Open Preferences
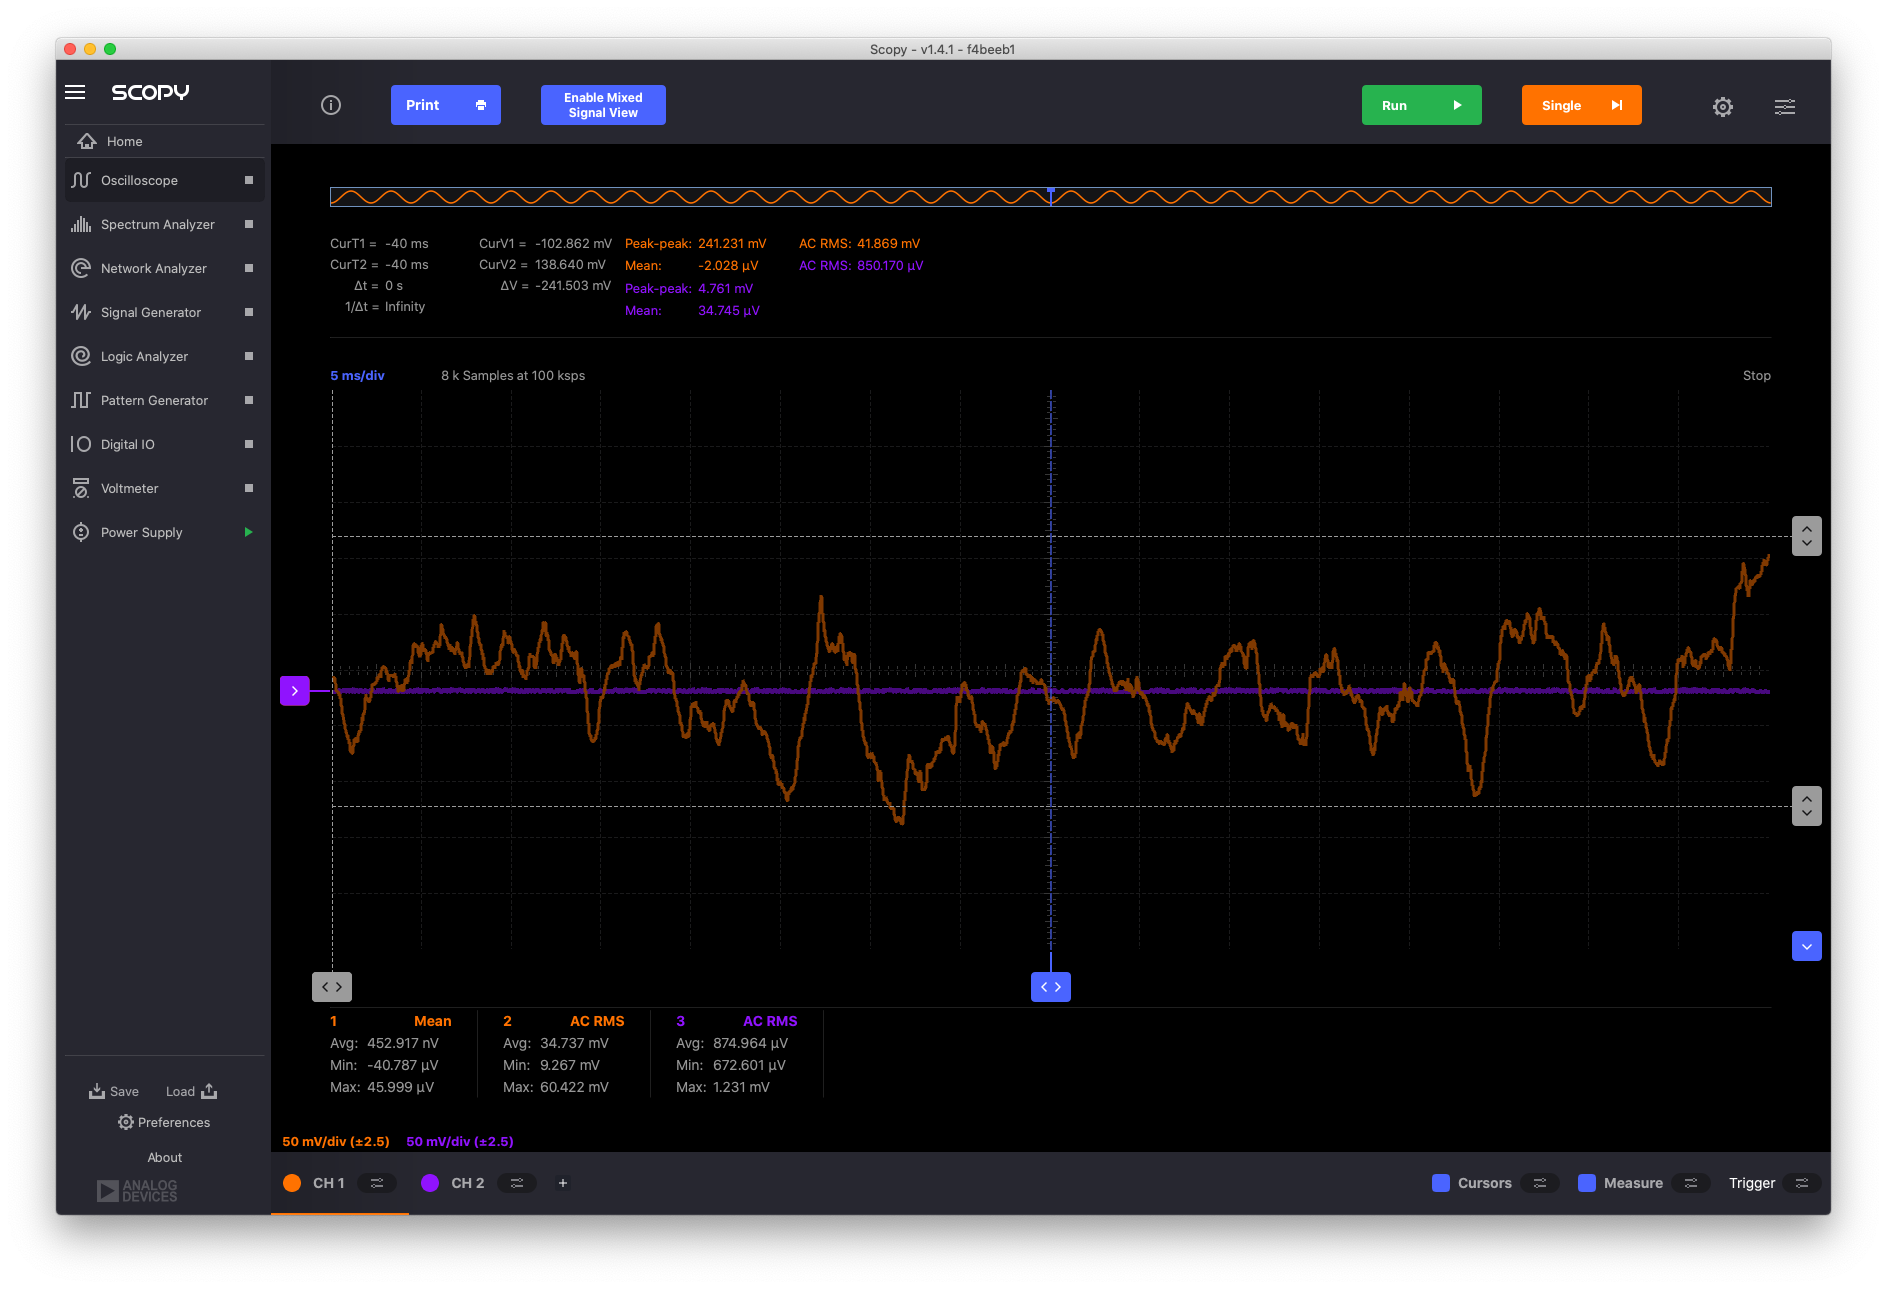 pos(164,1122)
